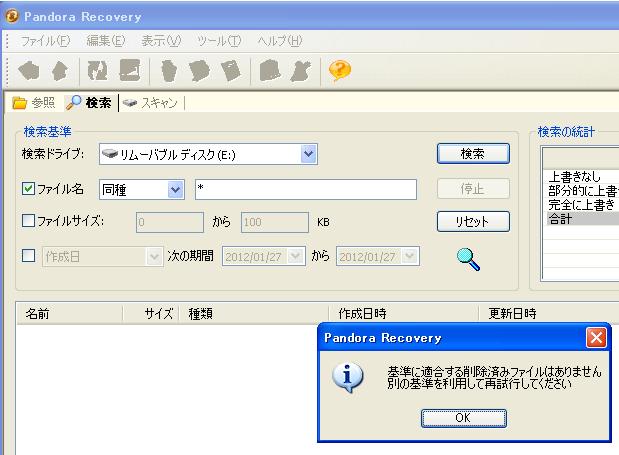Open the 編集(E) menu
Viewport: 619px width, 455px height.
(x=105, y=41)
